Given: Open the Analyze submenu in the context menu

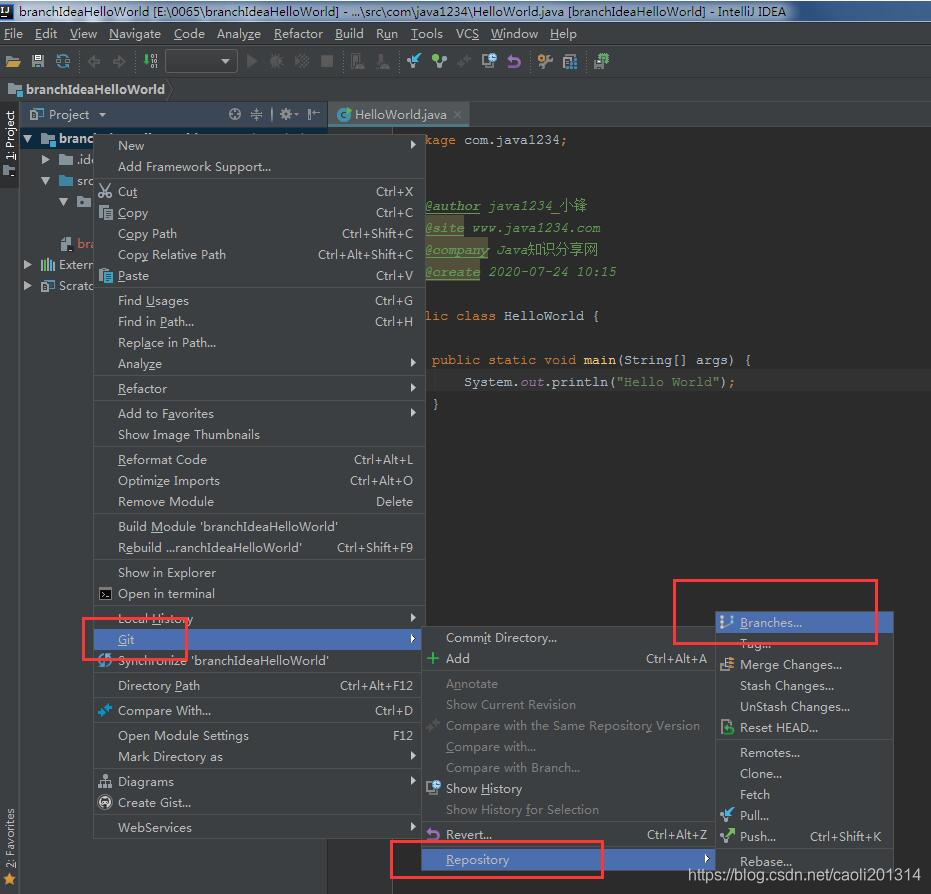Looking at the screenshot, I should click(259, 364).
